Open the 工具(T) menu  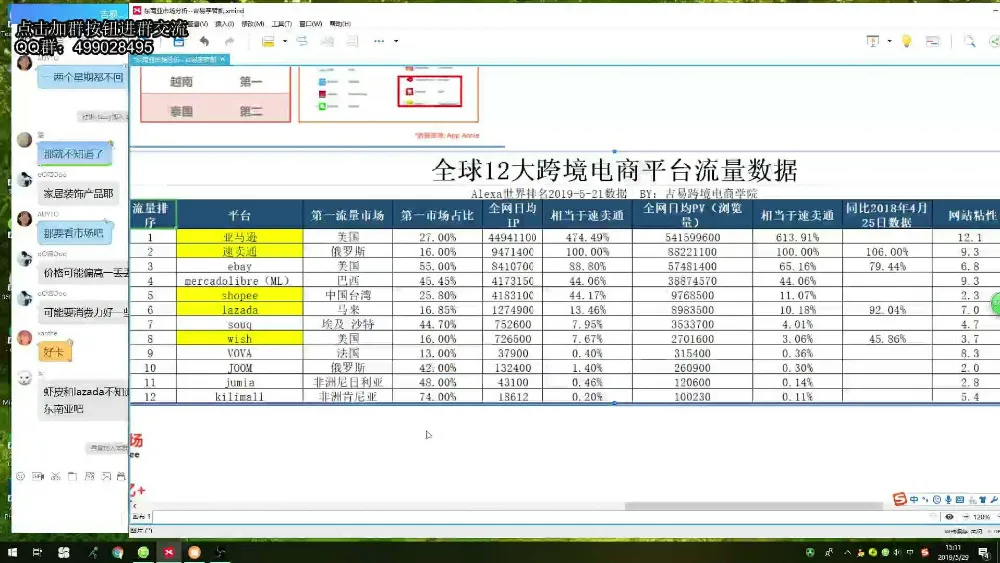click(281, 24)
